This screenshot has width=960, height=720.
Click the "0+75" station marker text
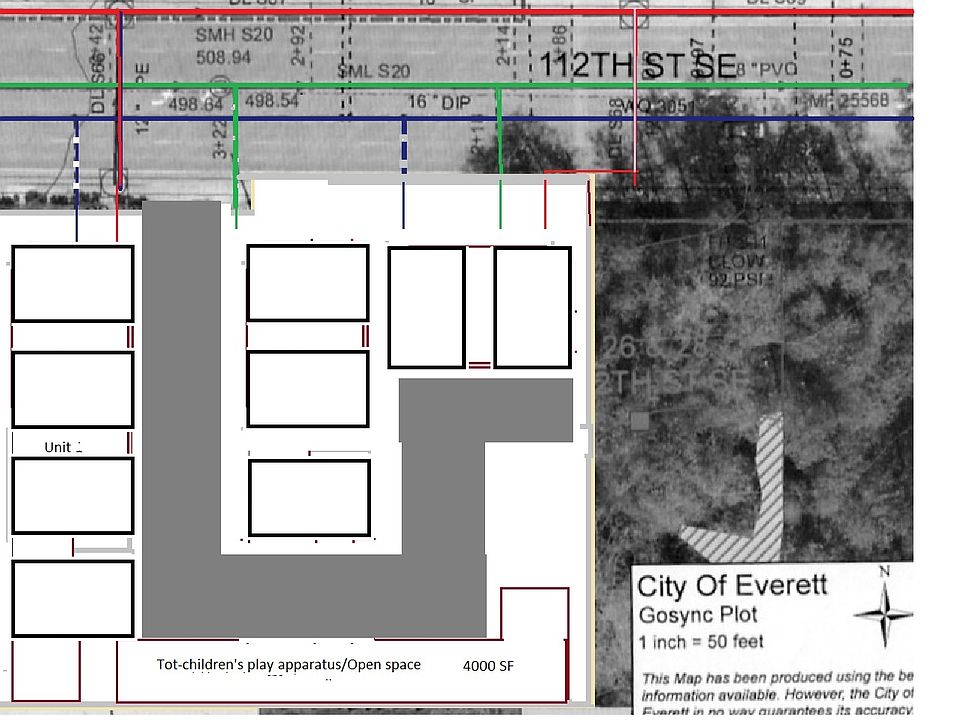(846, 58)
